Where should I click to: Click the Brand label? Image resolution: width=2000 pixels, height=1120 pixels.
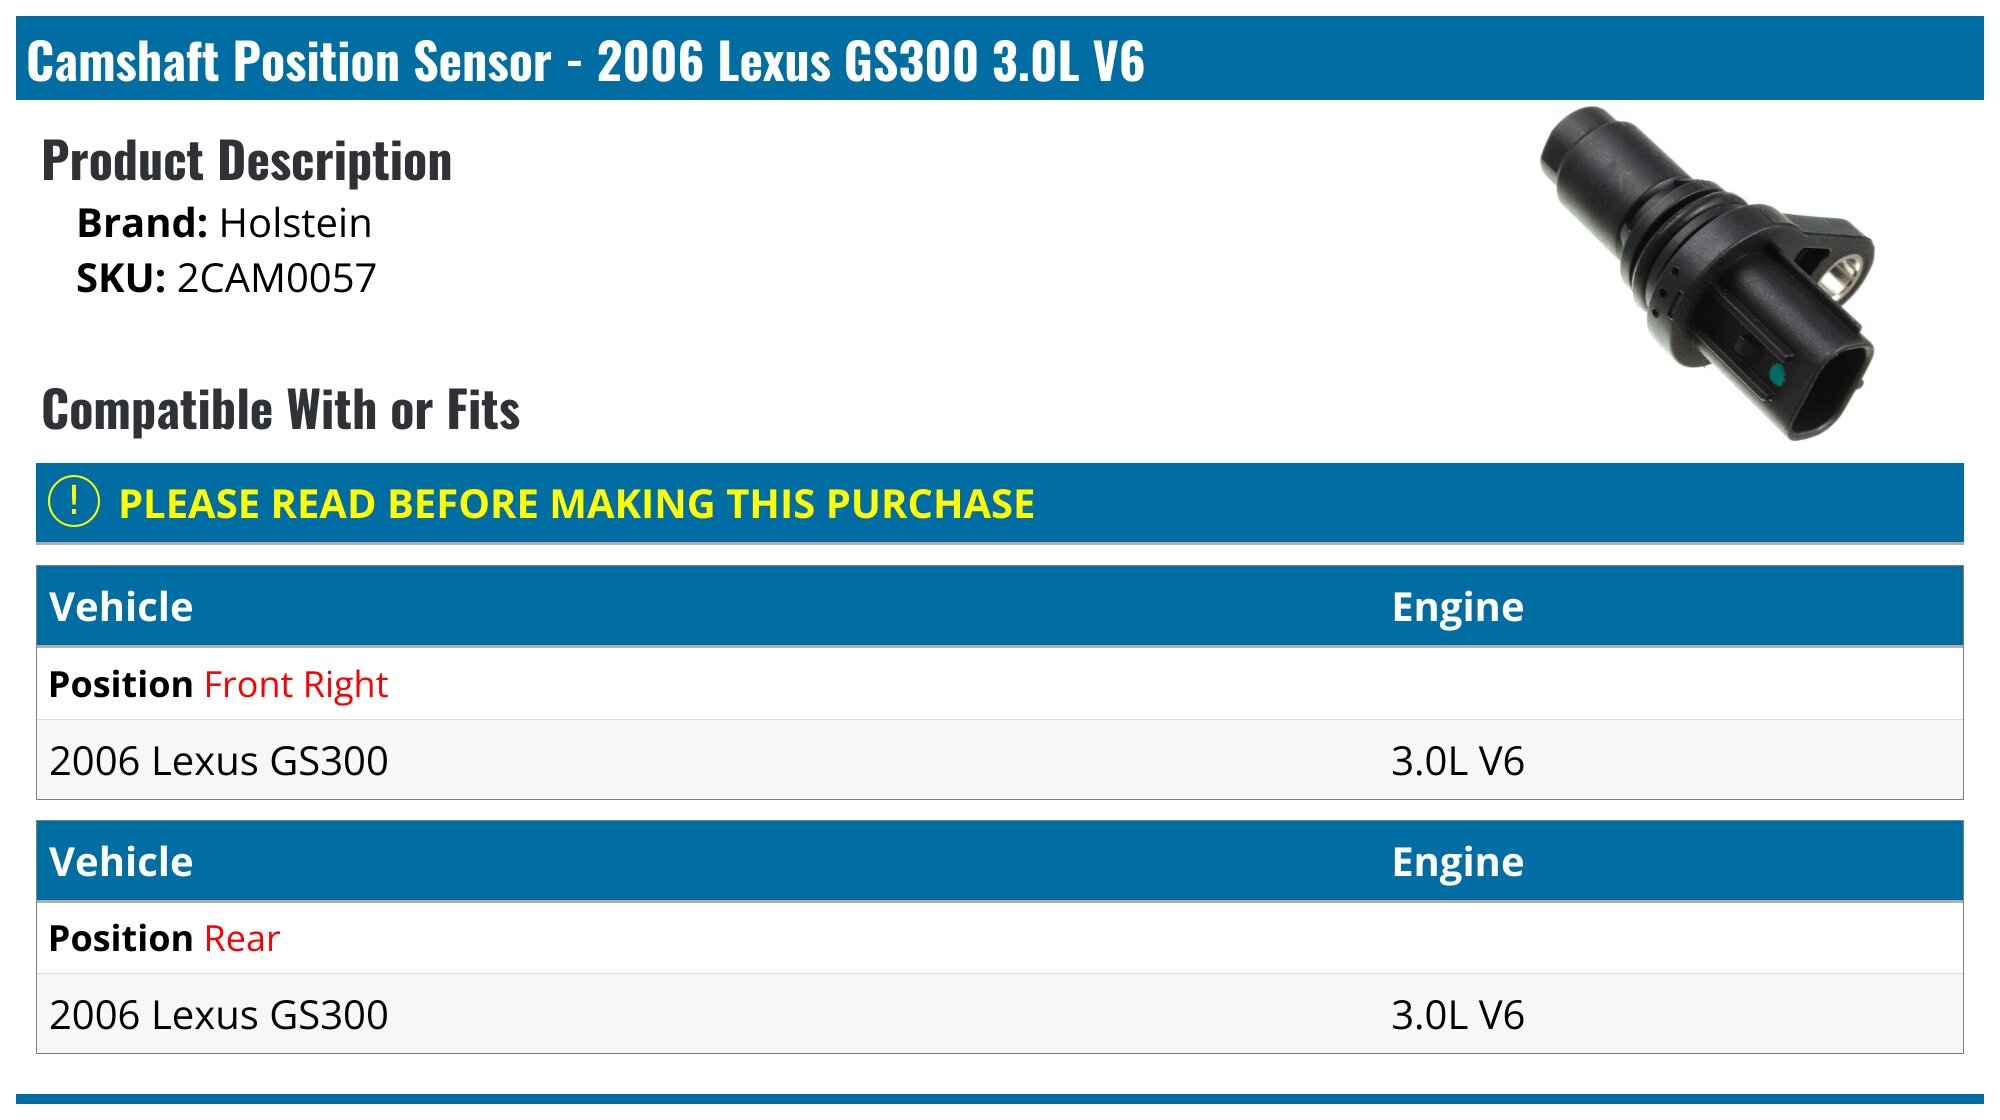point(142,223)
